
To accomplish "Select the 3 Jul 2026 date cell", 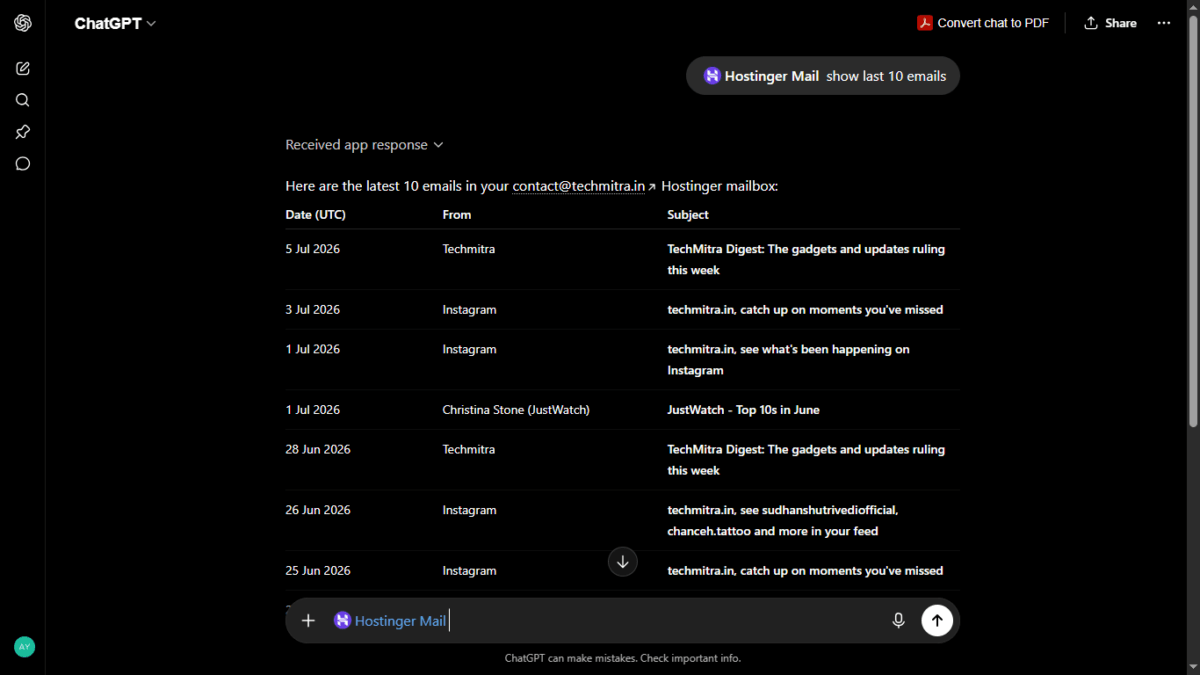I will point(312,310).
